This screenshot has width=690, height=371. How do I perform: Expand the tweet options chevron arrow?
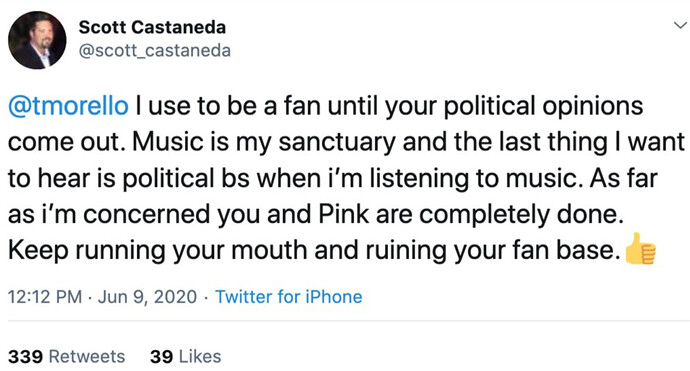click(x=680, y=26)
